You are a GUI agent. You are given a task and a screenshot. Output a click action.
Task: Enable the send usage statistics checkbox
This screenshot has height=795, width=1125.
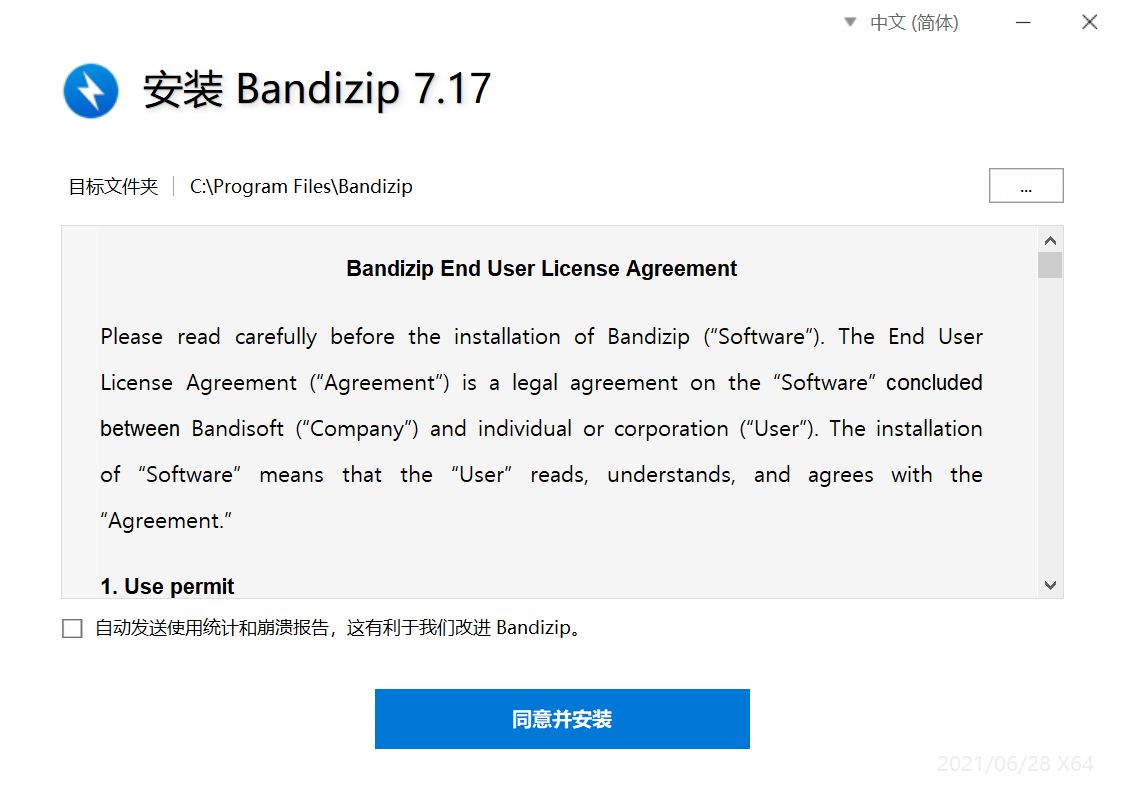(72, 629)
